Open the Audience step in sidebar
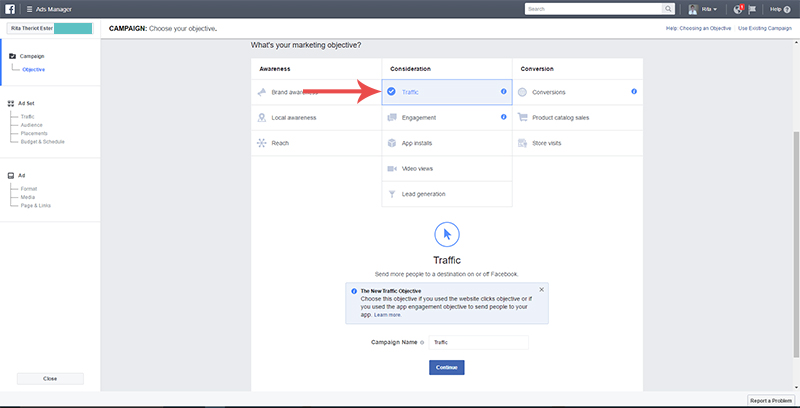800x408 pixels. (32, 125)
